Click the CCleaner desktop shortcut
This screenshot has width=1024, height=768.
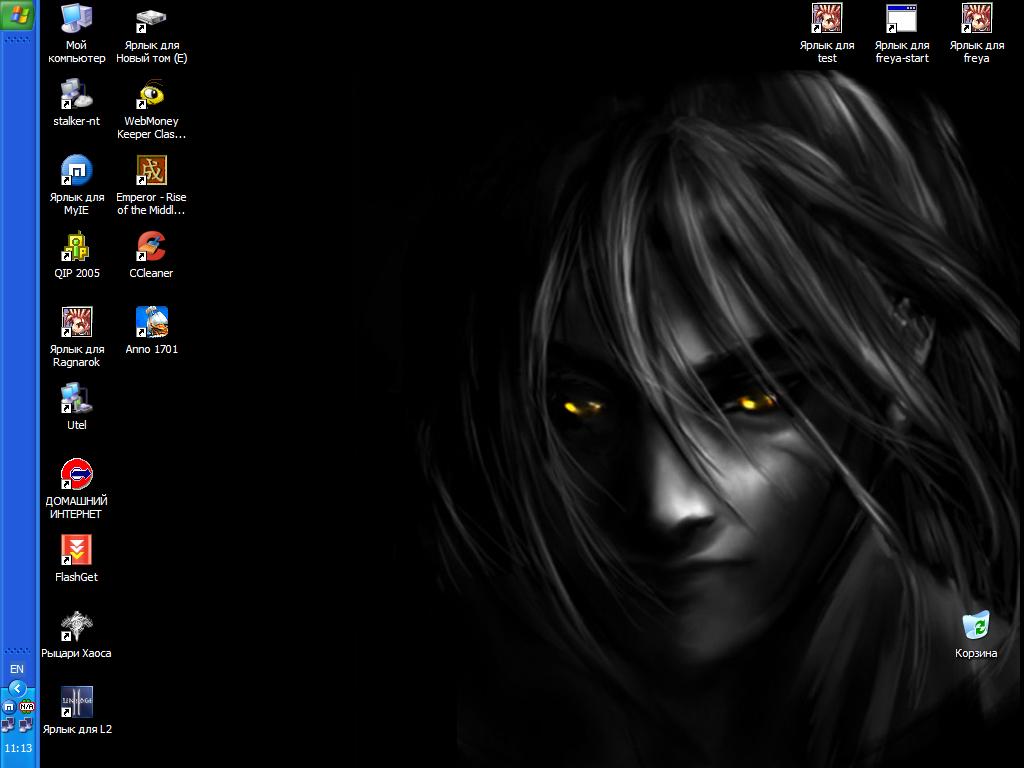[x=152, y=255]
